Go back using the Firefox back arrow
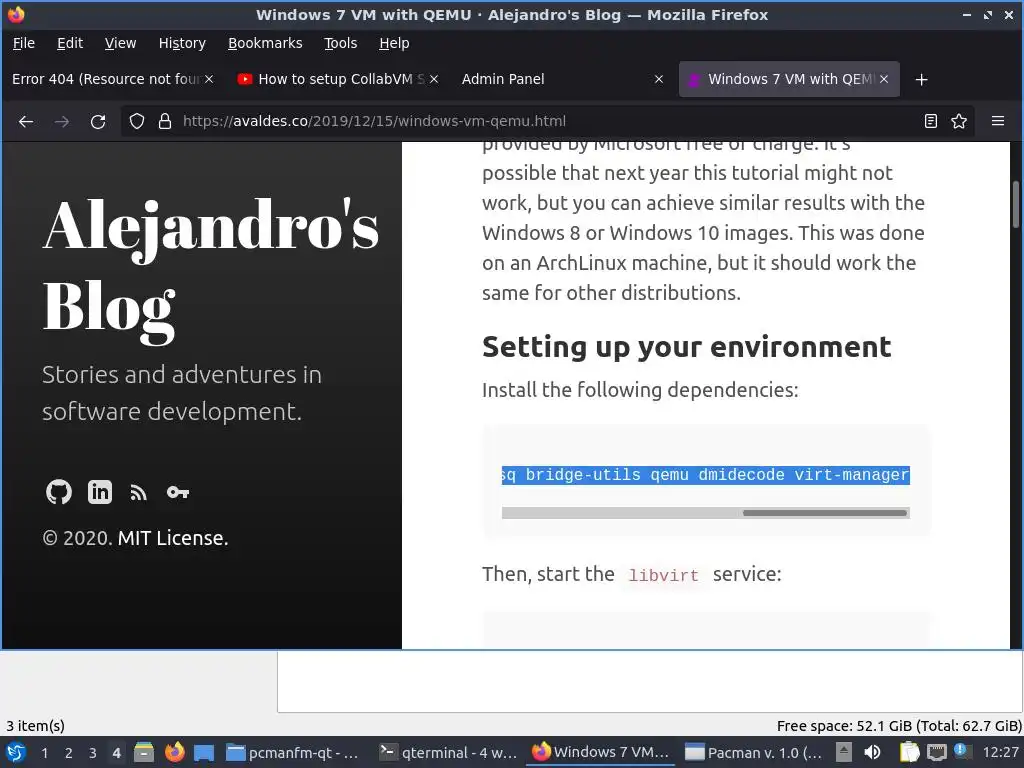This screenshot has width=1024, height=768. click(x=26, y=121)
